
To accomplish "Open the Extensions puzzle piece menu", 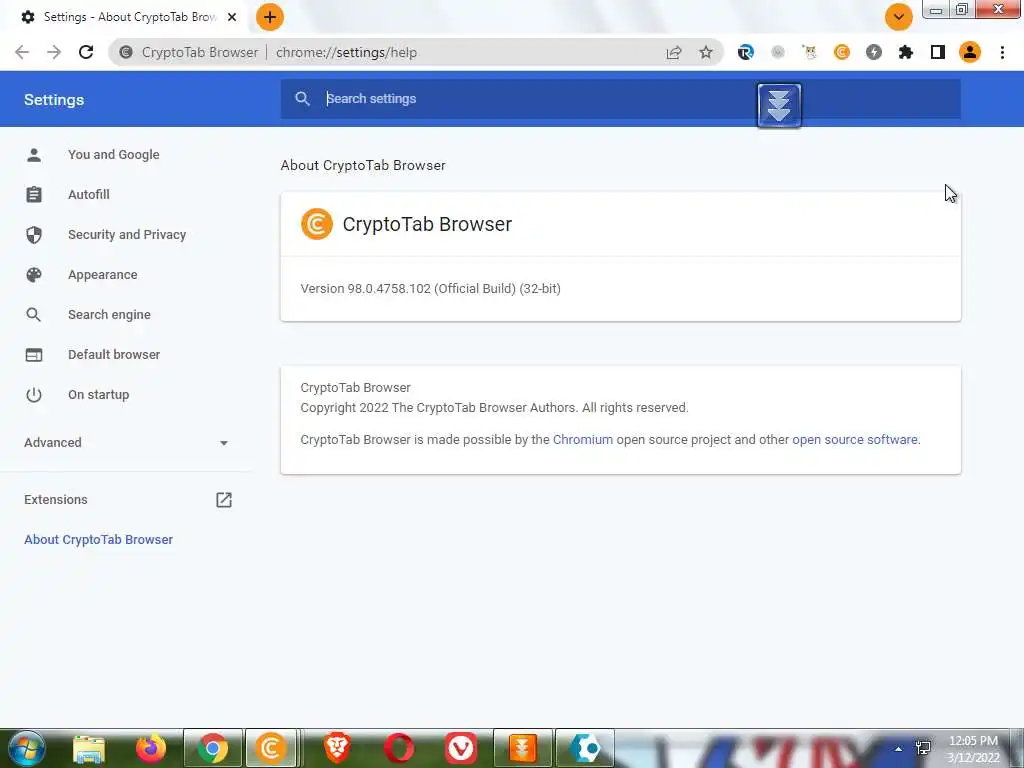I will 906,52.
